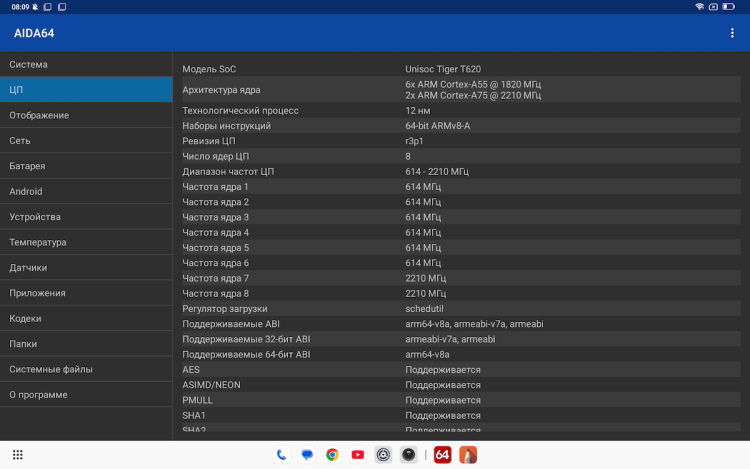Tap the Технологический процесс row
The image size is (750, 469).
click(461, 110)
